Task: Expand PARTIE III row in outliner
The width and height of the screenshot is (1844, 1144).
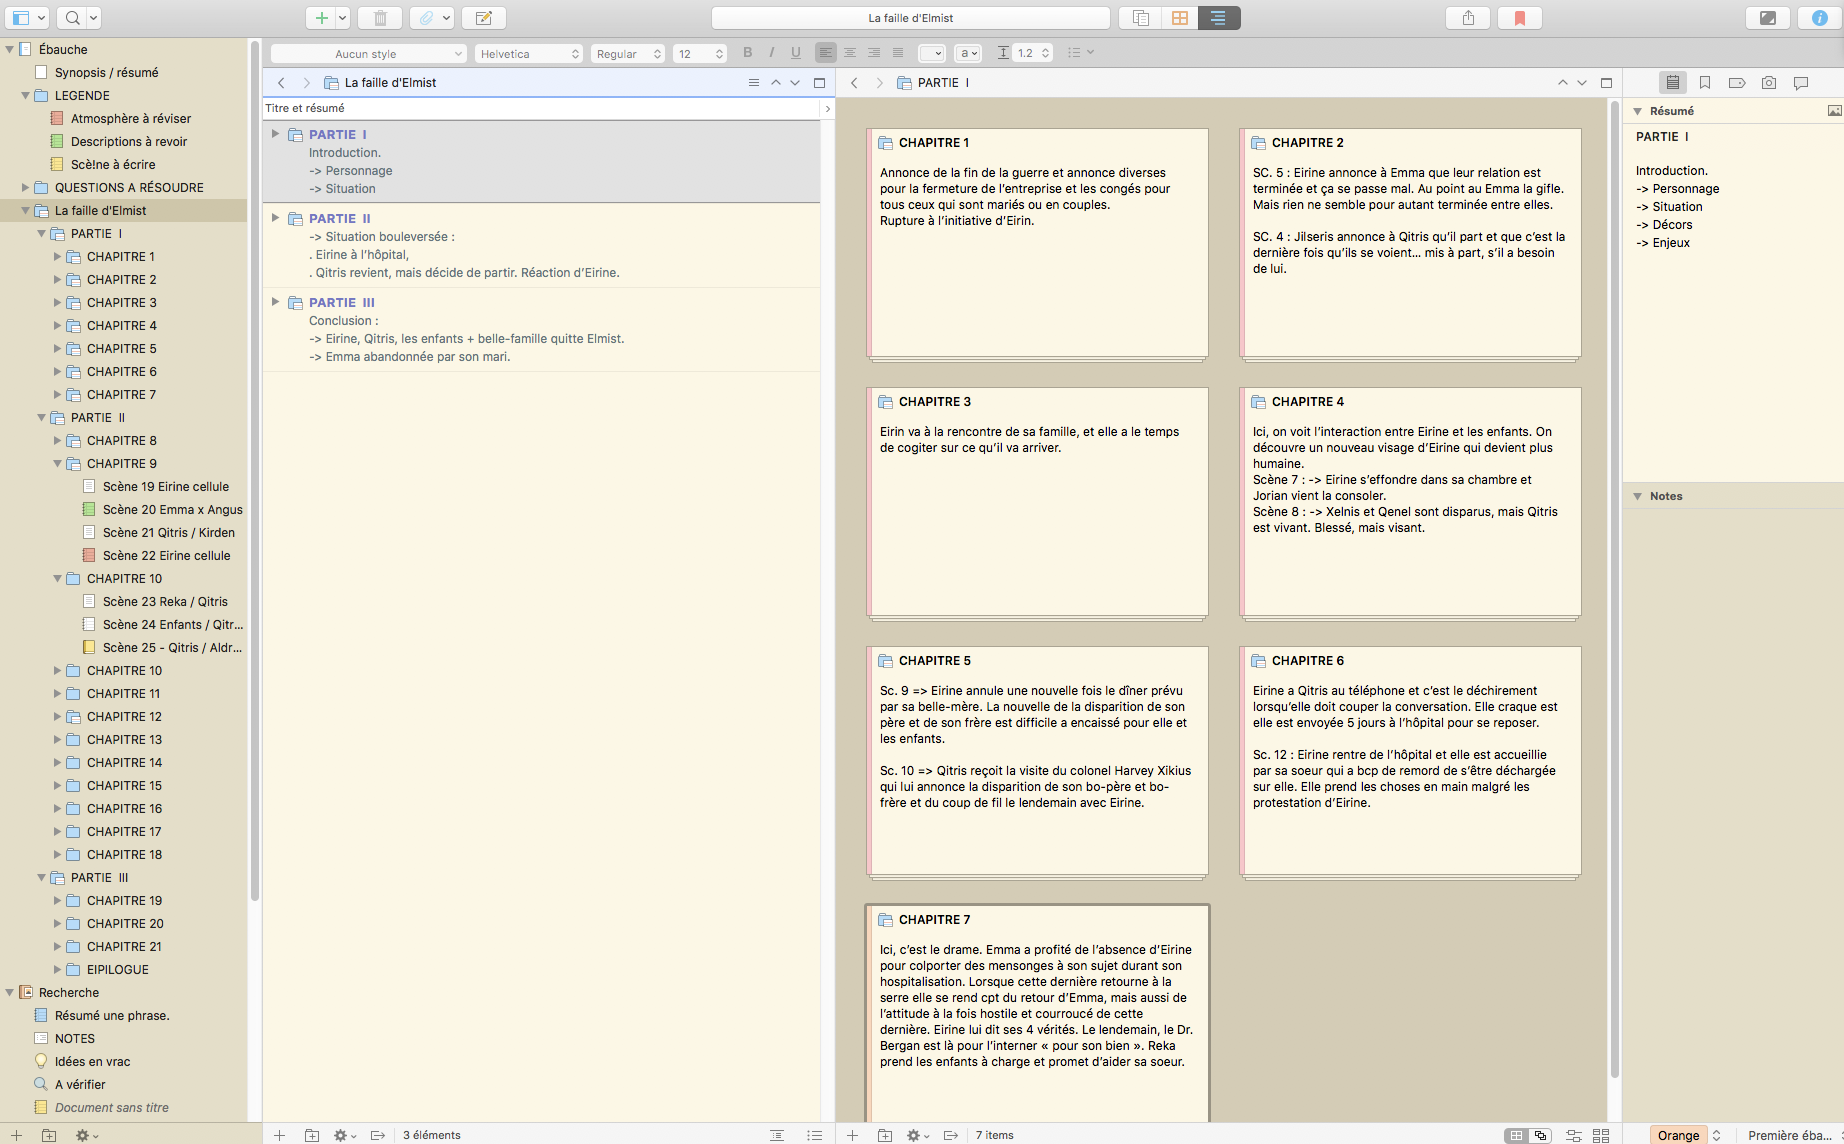Action: pyautogui.click(x=275, y=302)
